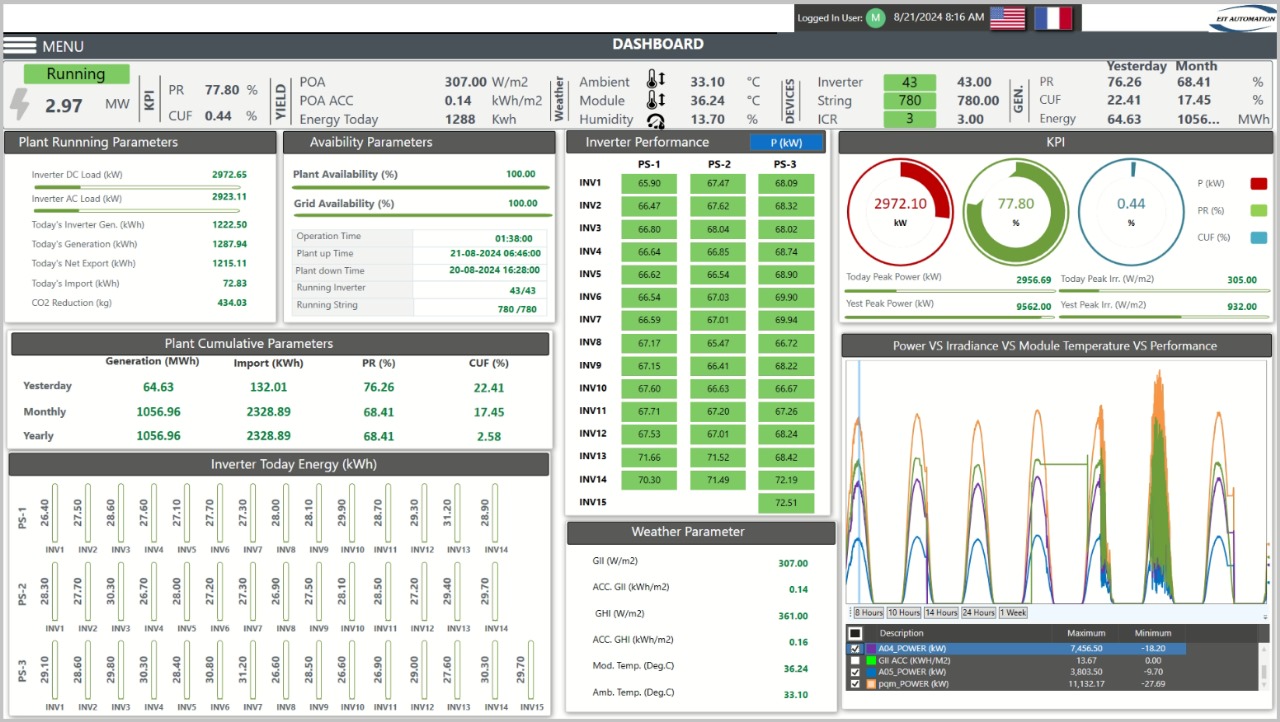This screenshot has width=1280, height=722.
Task: Click the hamburger menu icon
Action: 20,45
